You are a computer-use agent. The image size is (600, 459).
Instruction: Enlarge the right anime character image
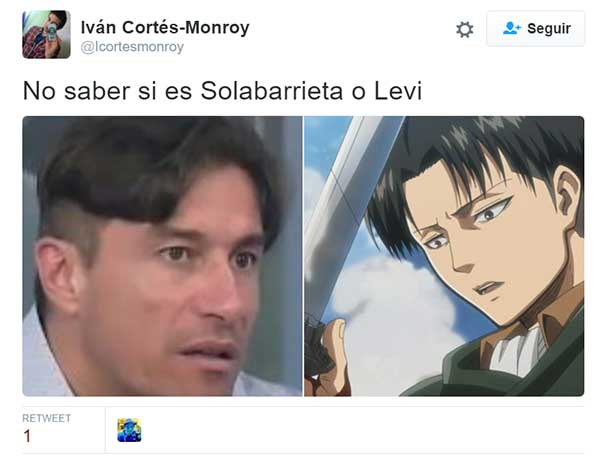[444, 256]
